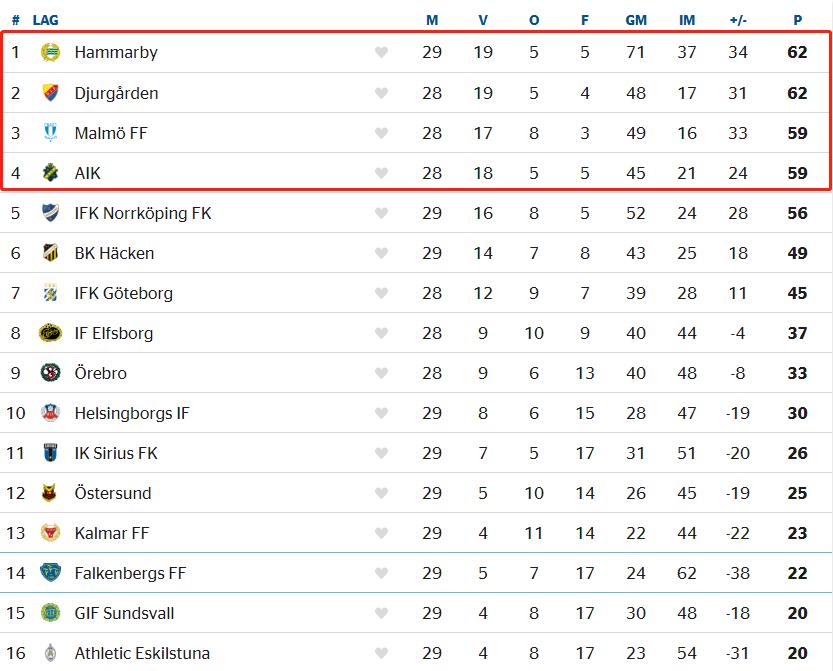833x671 pixels.
Task: Sort table by the P points column
Action: pyautogui.click(x=797, y=20)
